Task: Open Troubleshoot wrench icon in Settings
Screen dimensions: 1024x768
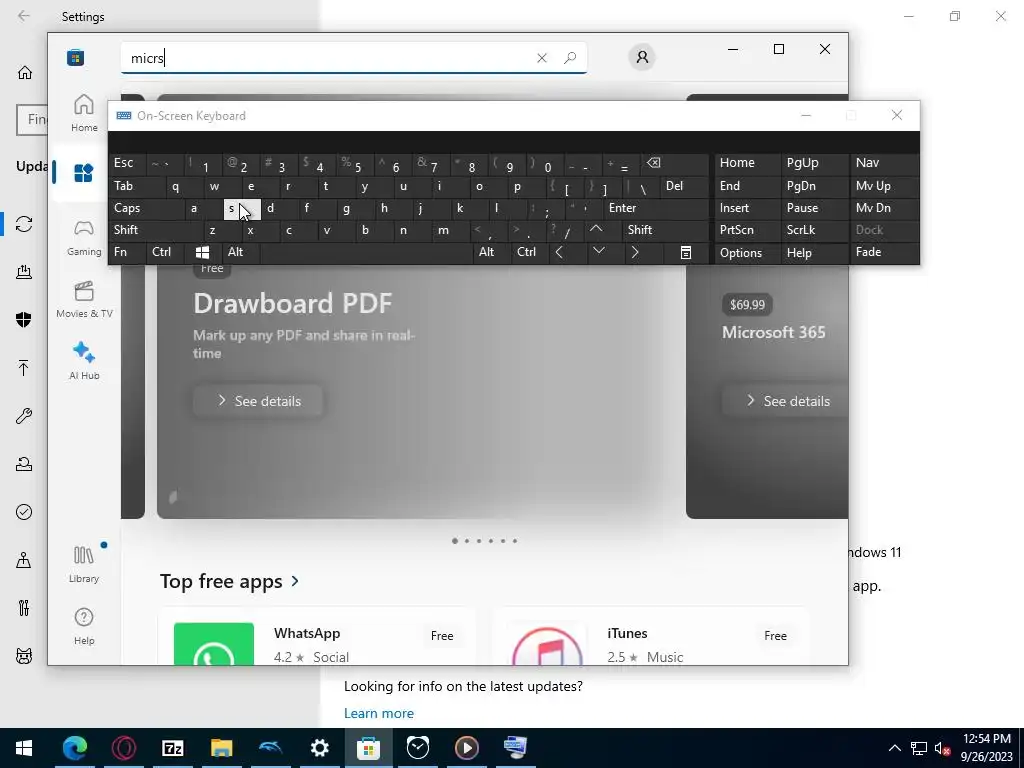Action: pos(24,416)
